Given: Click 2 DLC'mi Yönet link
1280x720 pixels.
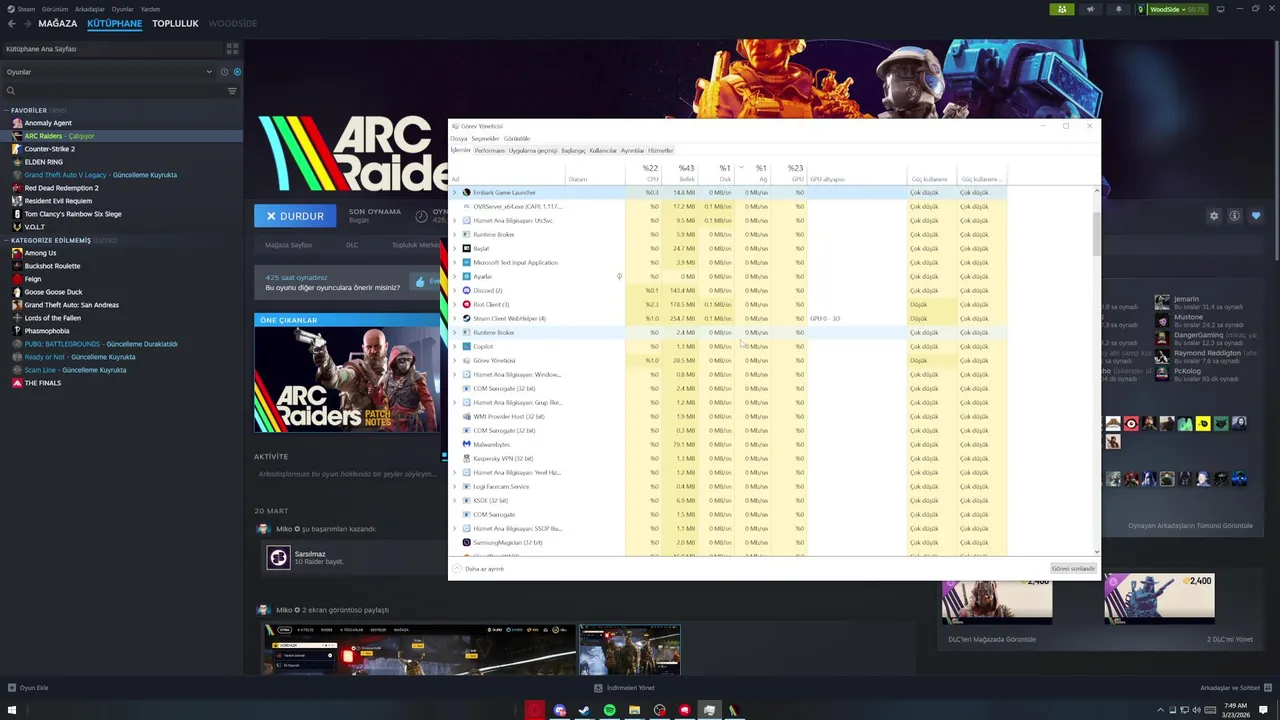Looking at the screenshot, I should (1229, 639).
